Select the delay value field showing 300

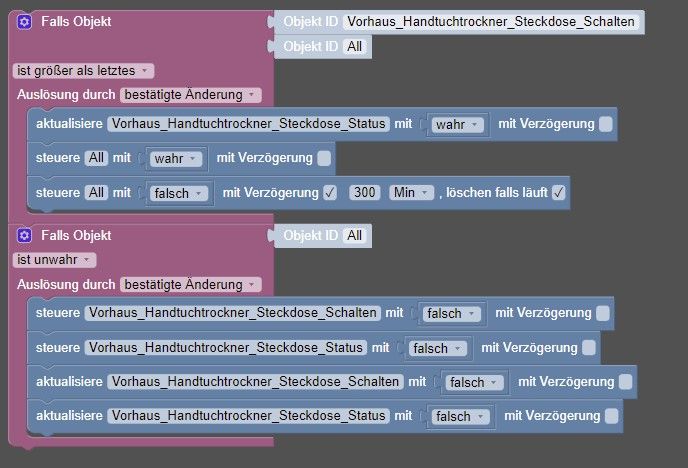coord(365,193)
